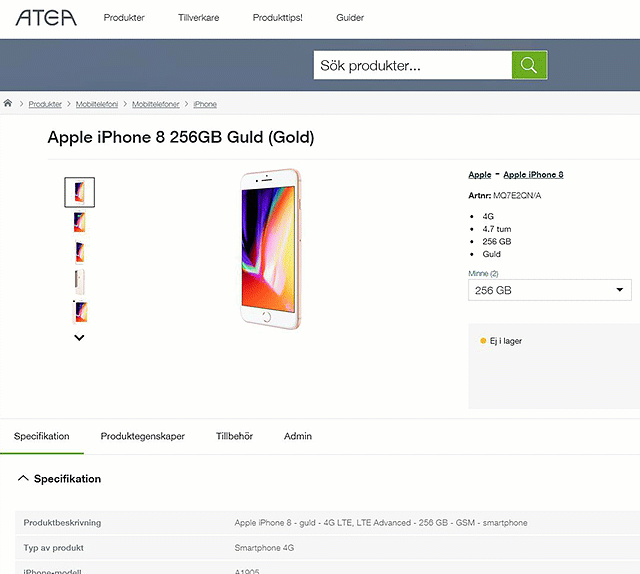Image resolution: width=640 pixels, height=574 pixels.
Task: Open the Produkttips! menu
Action: pos(278,18)
